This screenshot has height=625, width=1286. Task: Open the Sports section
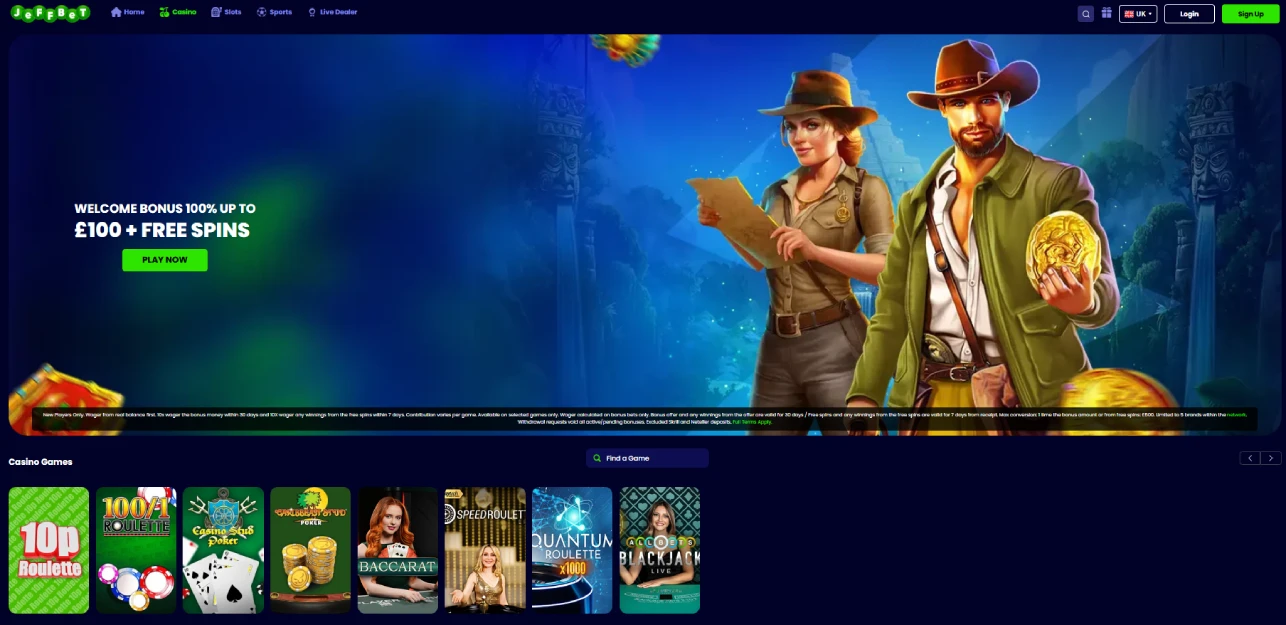(x=274, y=12)
